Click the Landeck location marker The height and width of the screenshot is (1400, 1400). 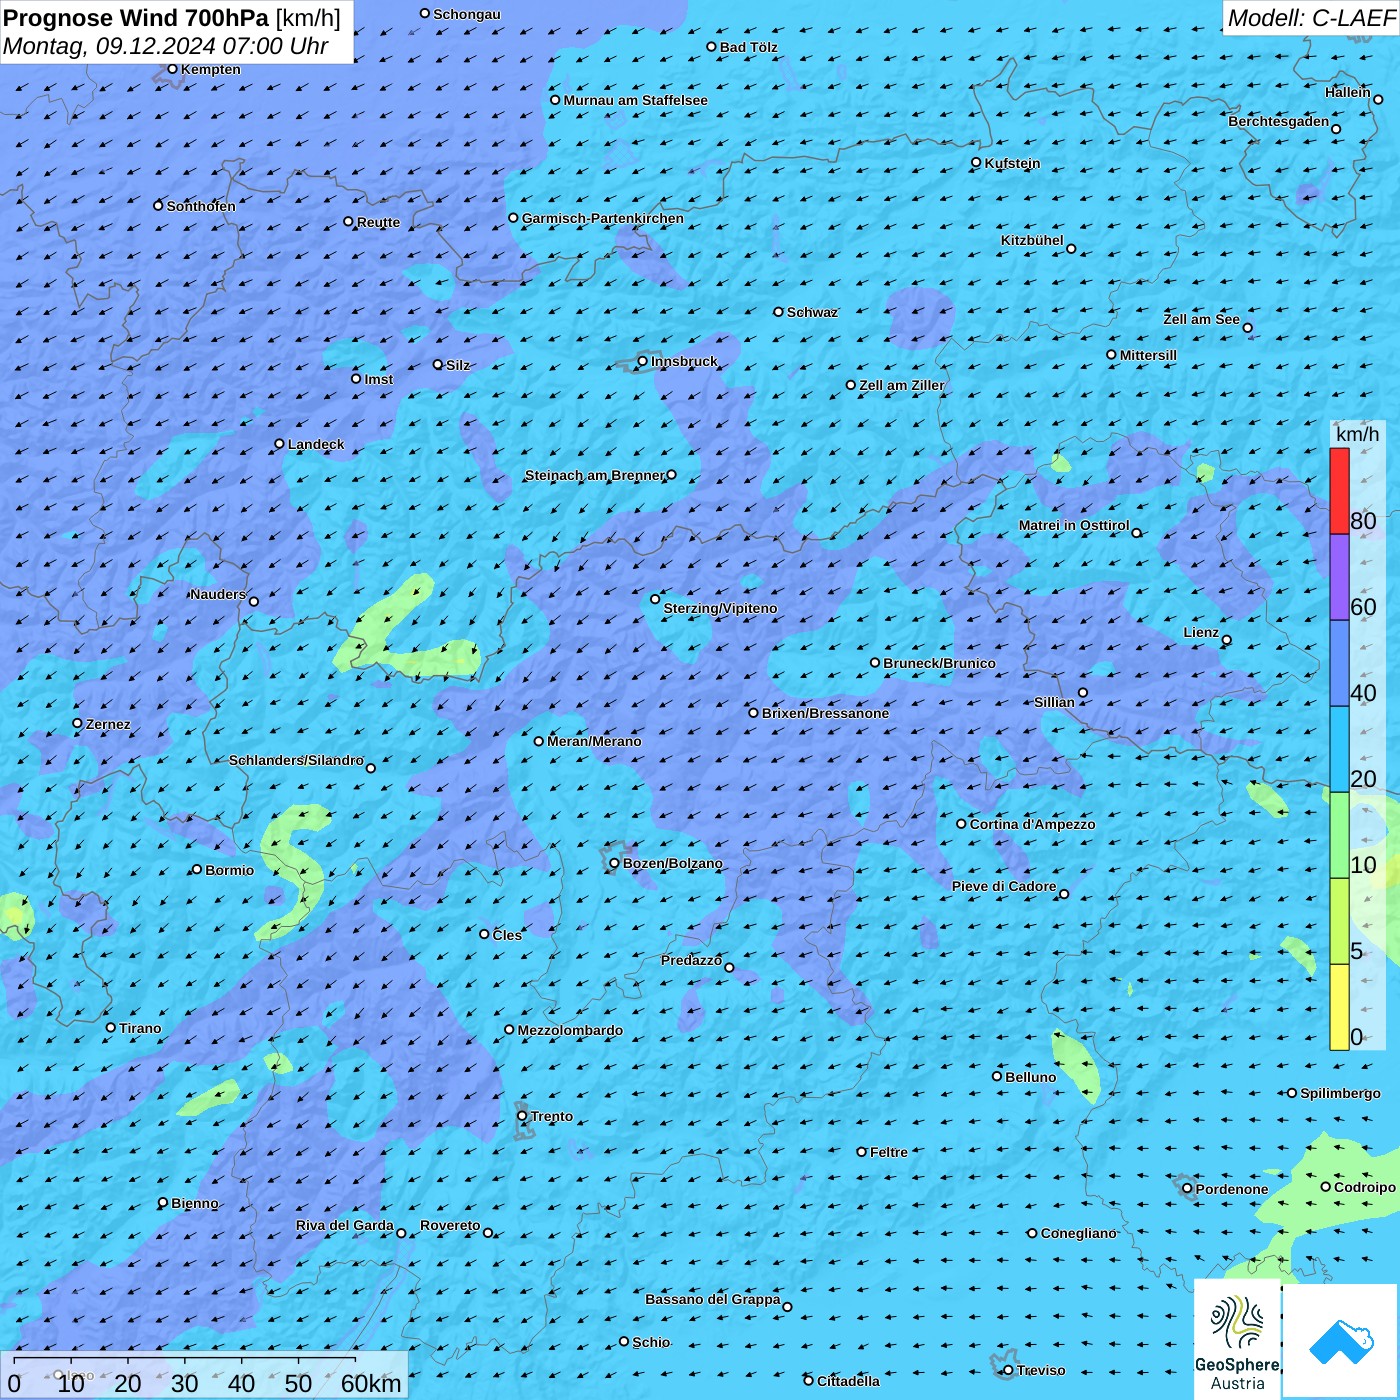click(x=280, y=444)
